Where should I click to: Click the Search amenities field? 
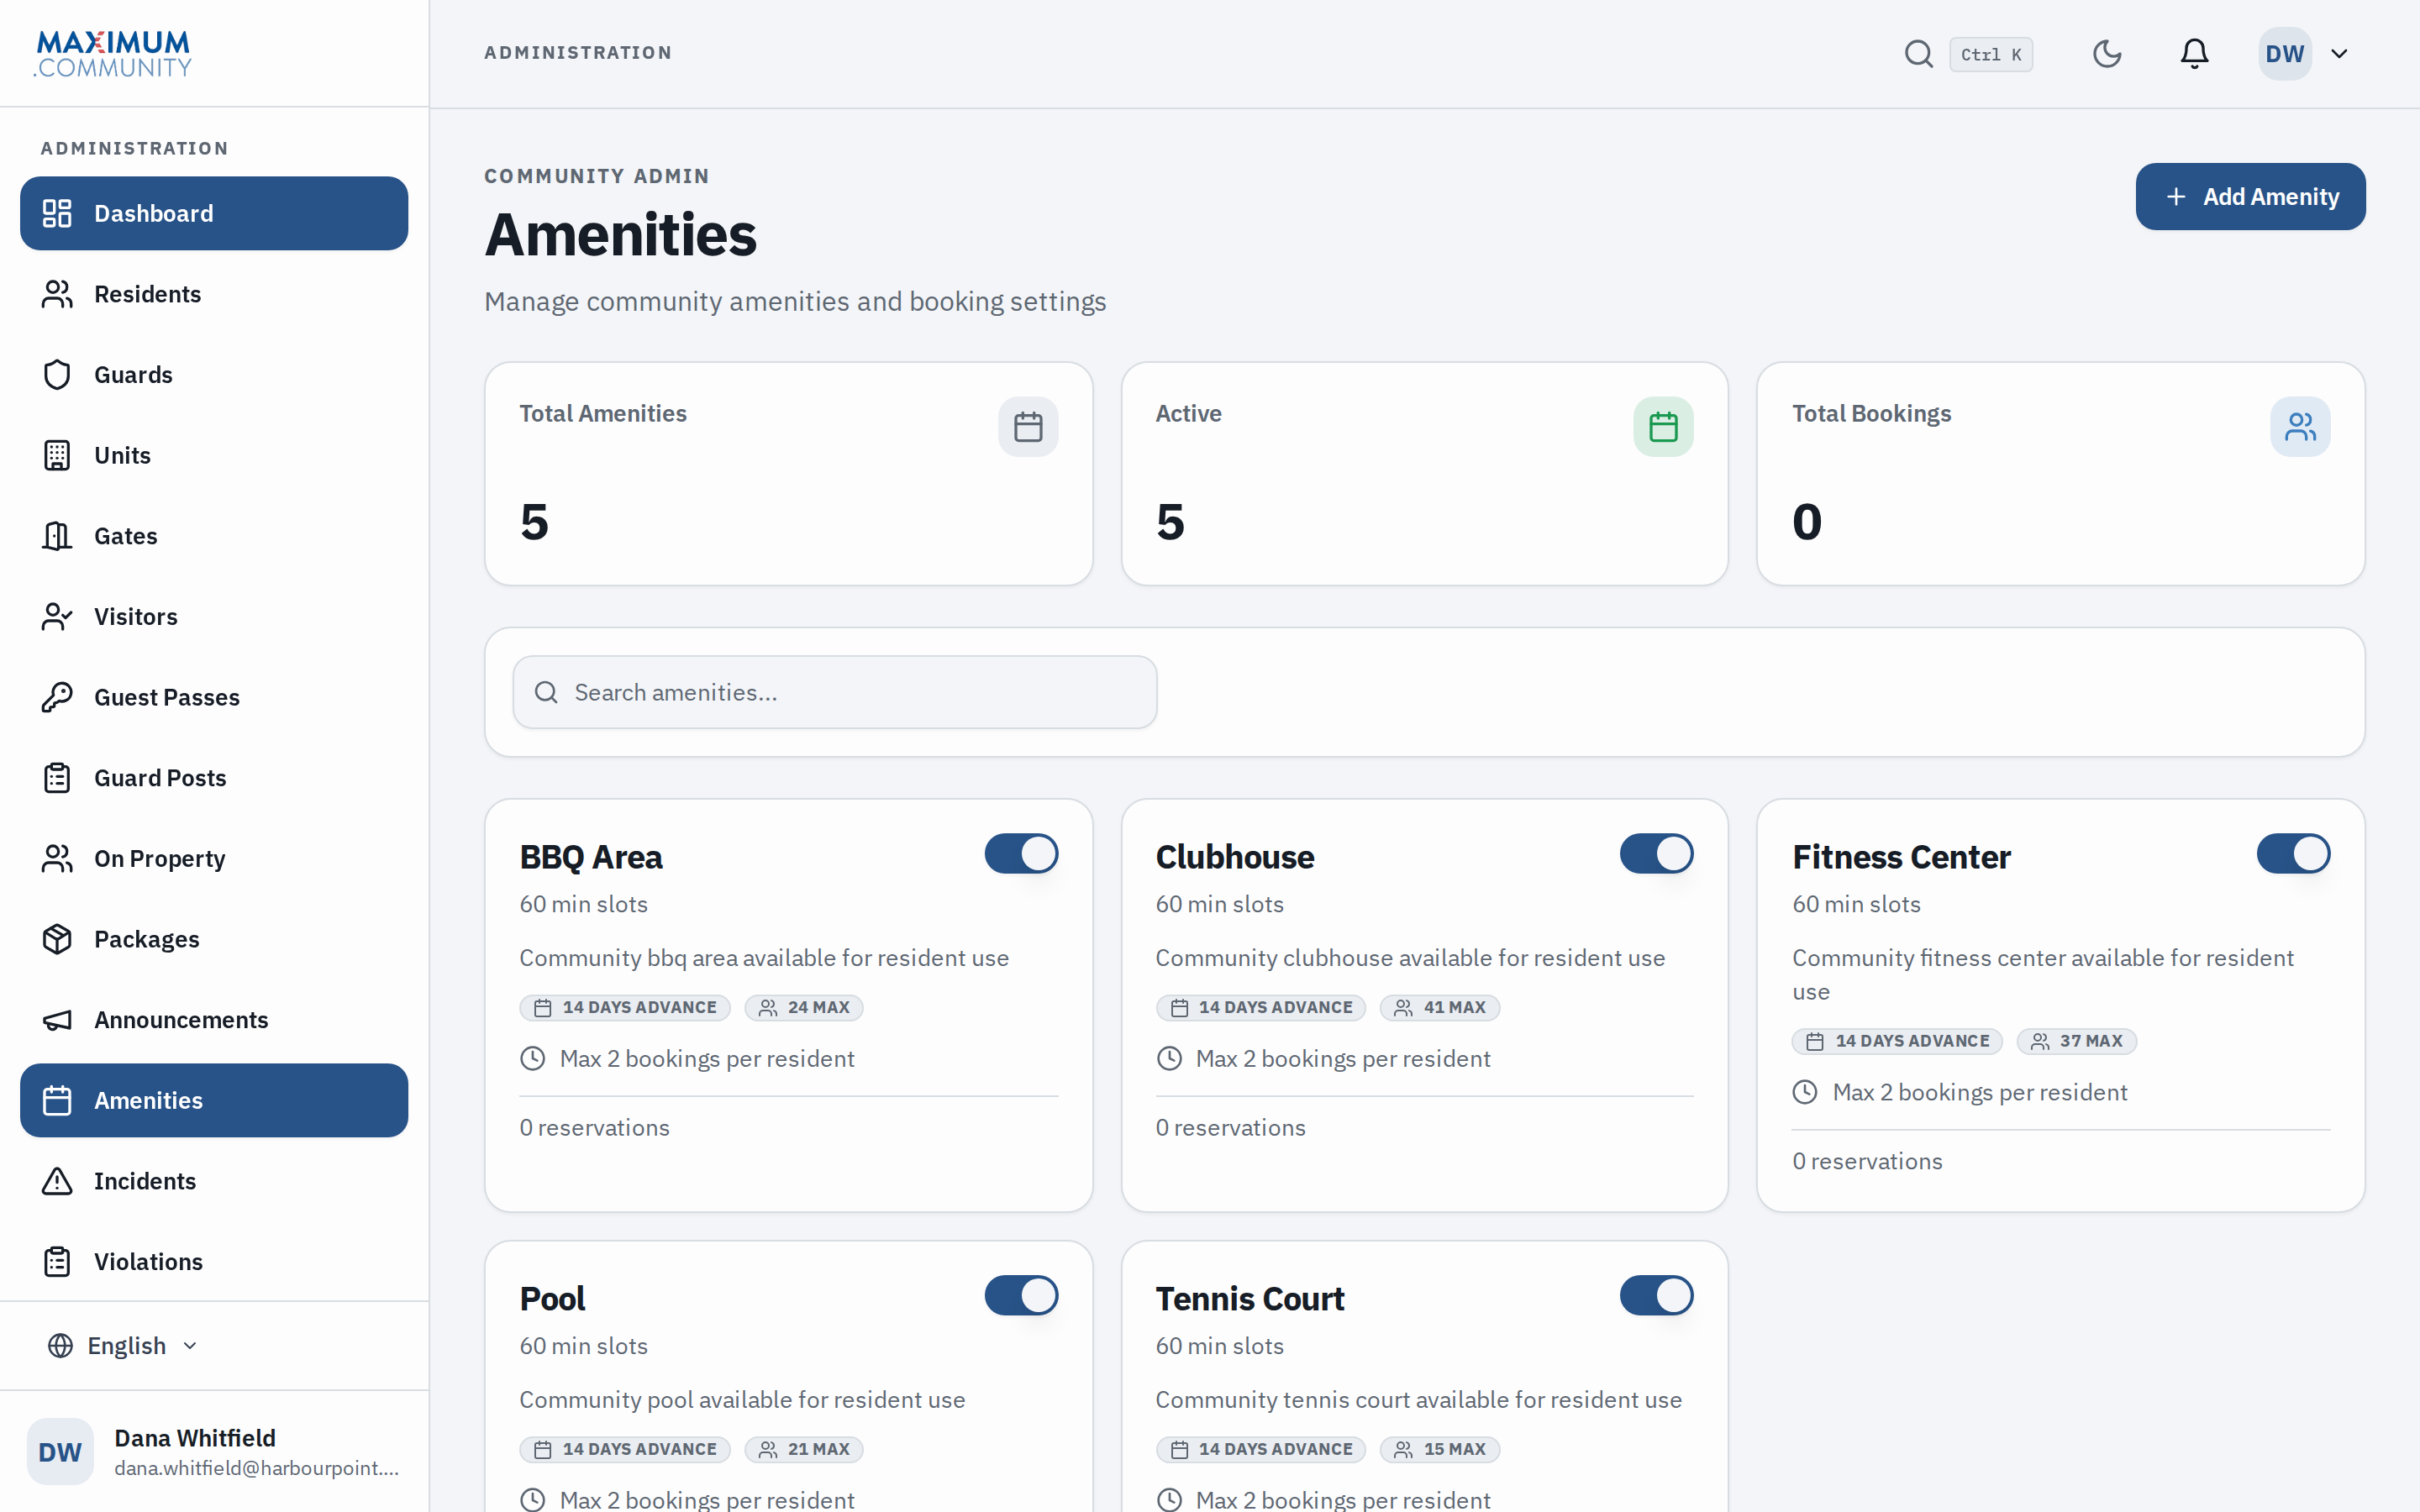[835, 692]
